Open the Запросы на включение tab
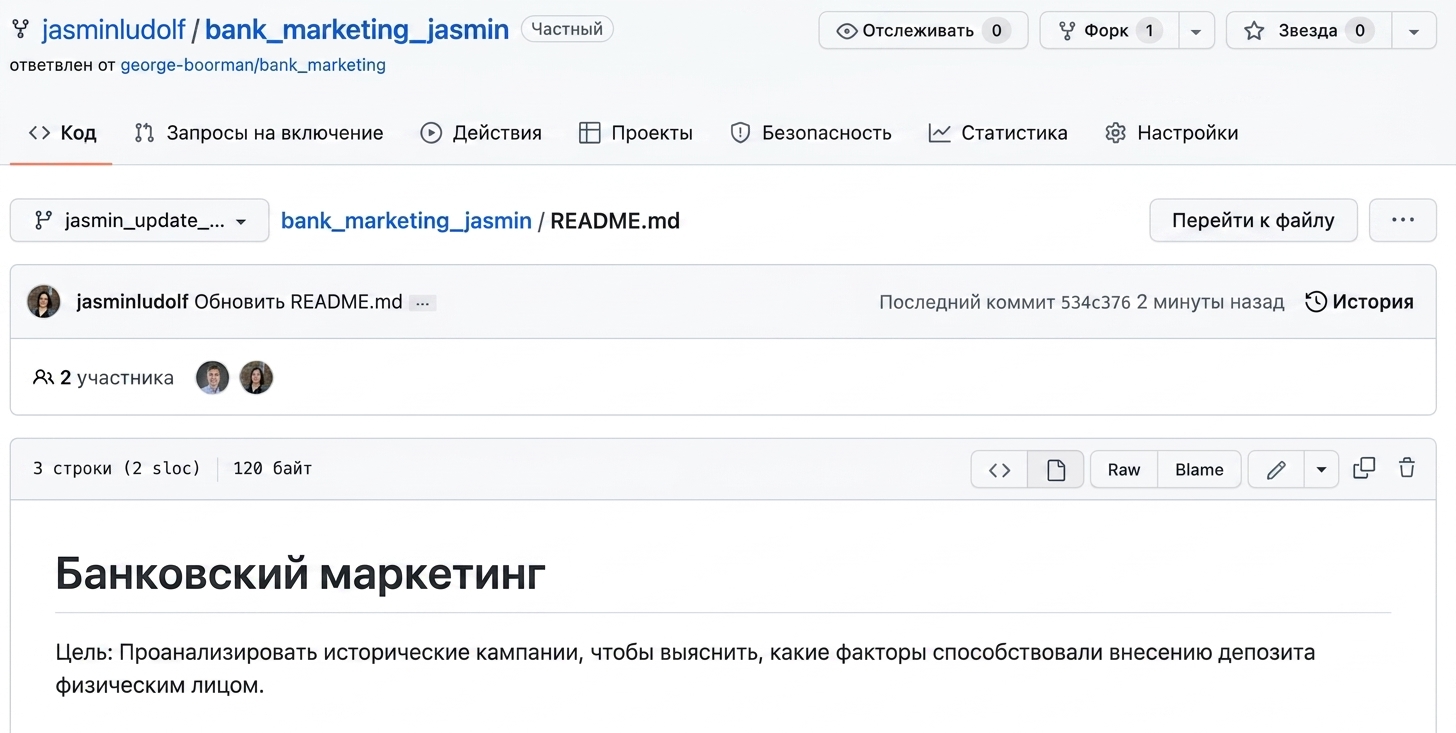This screenshot has height=733, width=1456. 259,133
